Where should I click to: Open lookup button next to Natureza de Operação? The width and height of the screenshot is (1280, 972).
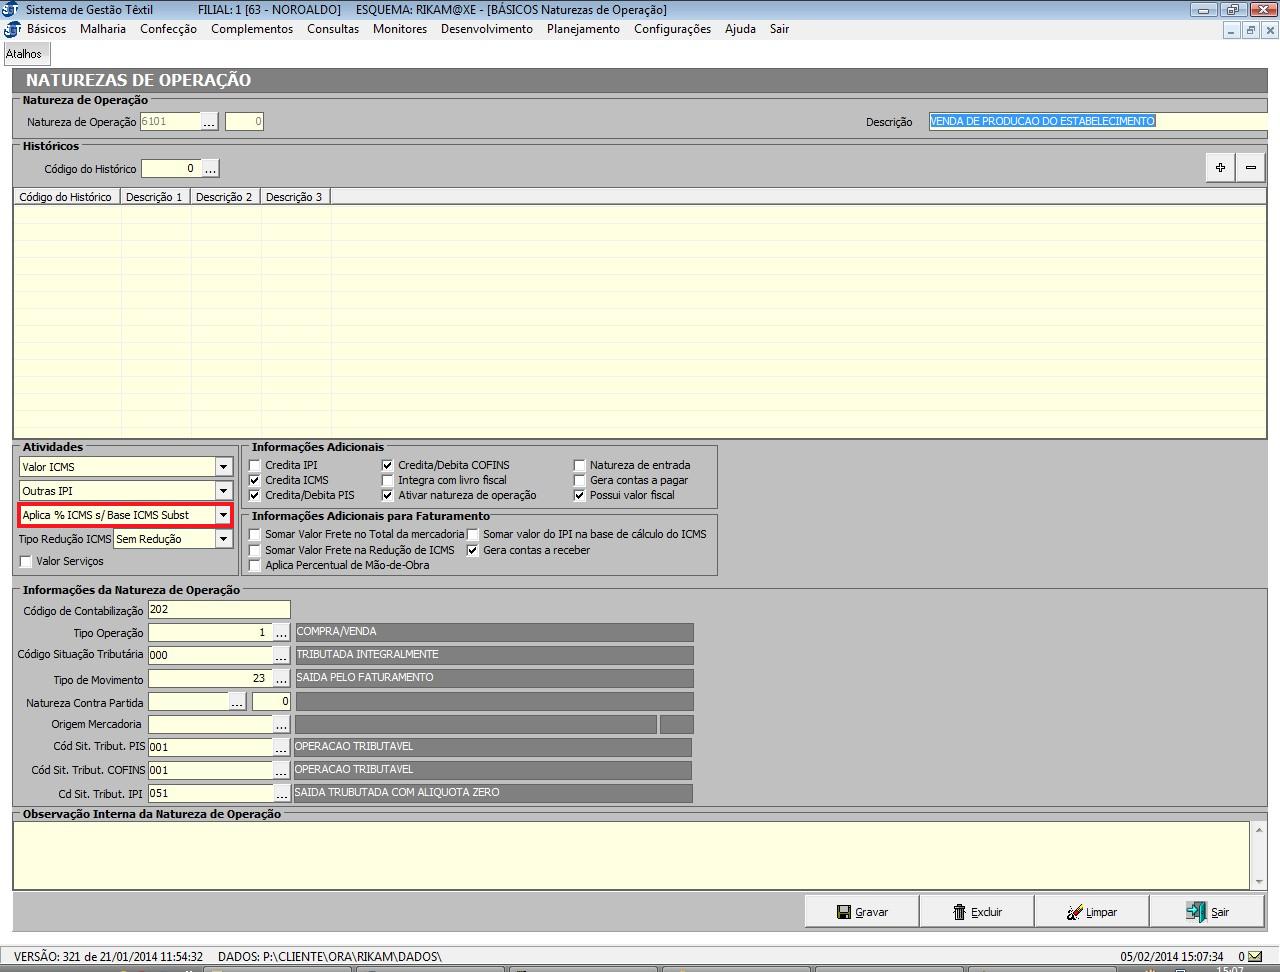point(209,122)
